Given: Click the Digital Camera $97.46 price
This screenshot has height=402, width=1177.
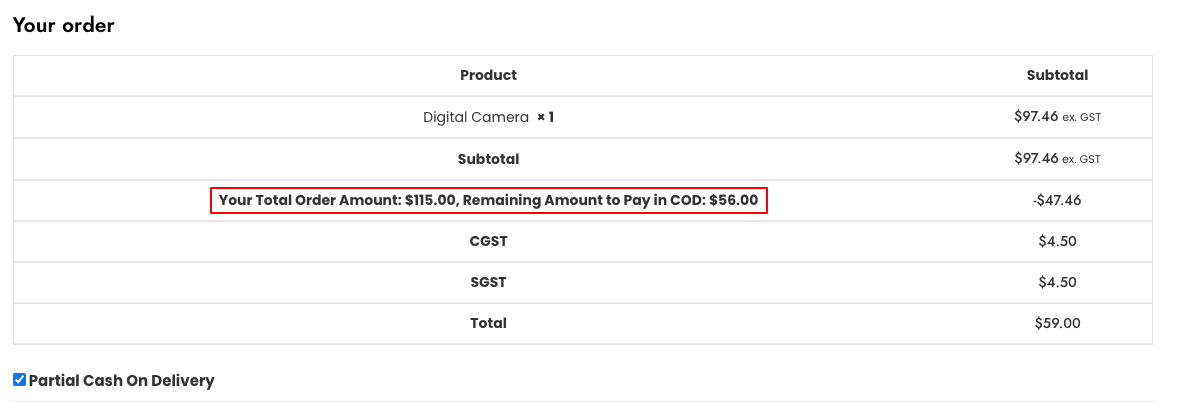Looking at the screenshot, I should 1036,117.
